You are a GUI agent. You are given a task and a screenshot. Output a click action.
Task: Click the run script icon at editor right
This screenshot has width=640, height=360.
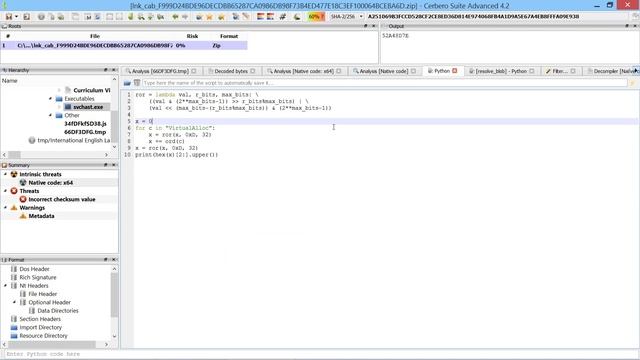pos(633,83)
